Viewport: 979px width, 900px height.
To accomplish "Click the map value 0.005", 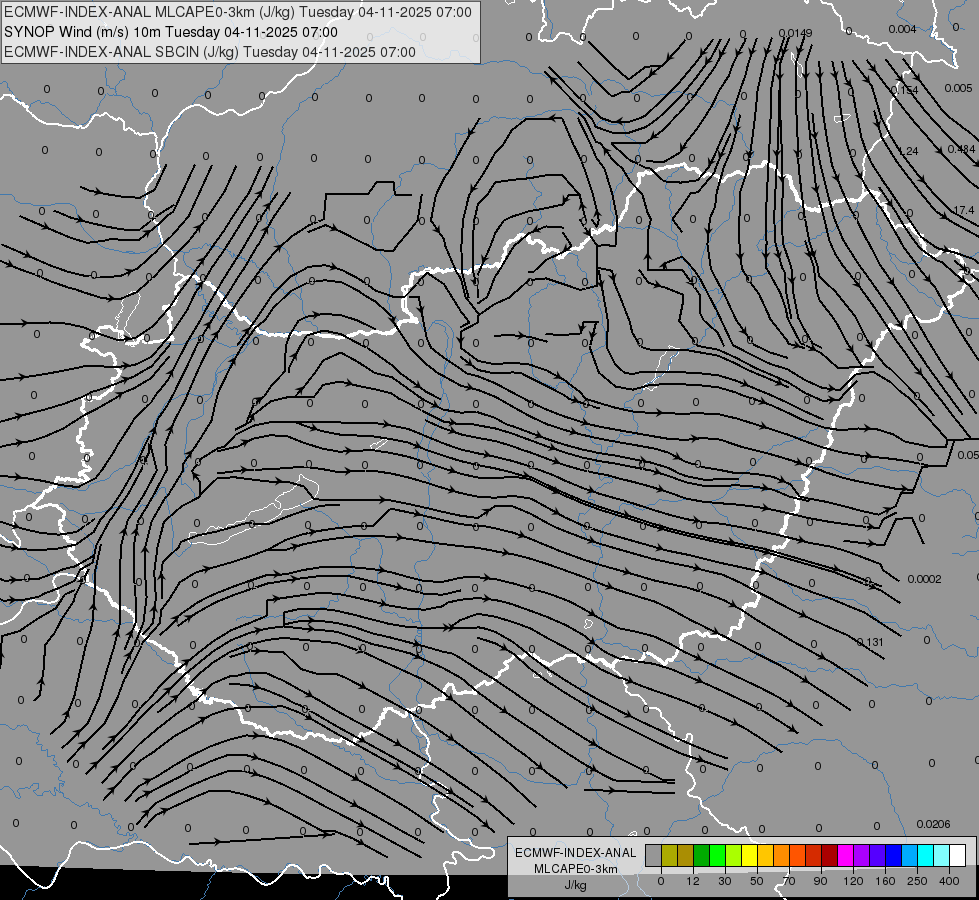I will 958,88.
